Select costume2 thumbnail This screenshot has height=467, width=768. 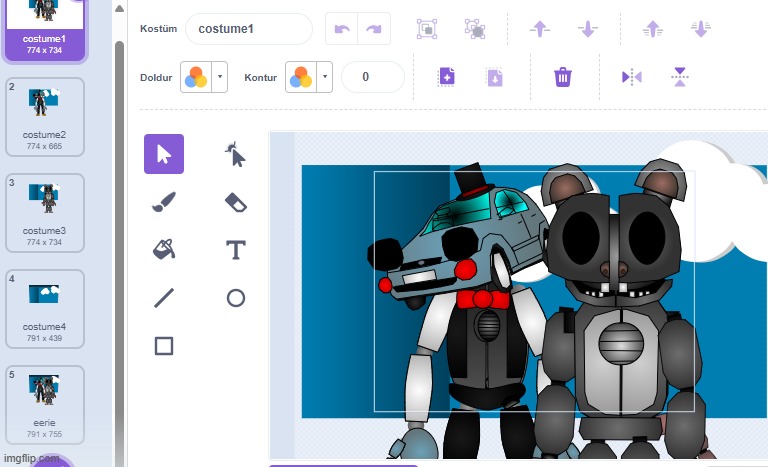(45, 117)
